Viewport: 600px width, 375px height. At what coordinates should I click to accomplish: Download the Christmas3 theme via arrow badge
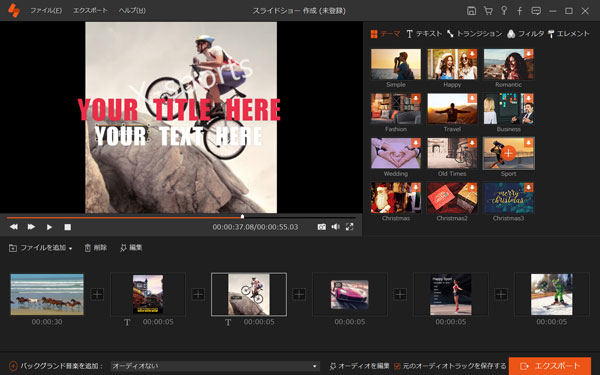tap(528, 188)
